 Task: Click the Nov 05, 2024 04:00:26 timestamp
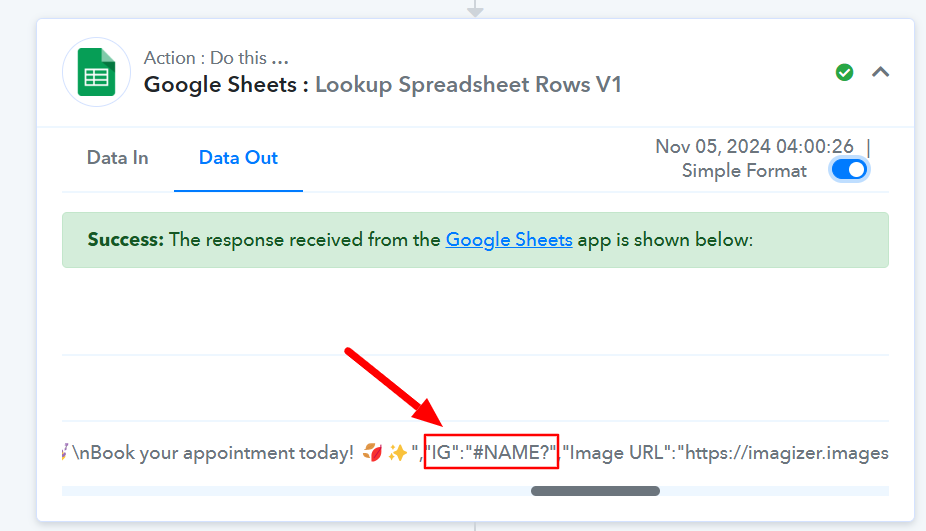pos(754,146)
